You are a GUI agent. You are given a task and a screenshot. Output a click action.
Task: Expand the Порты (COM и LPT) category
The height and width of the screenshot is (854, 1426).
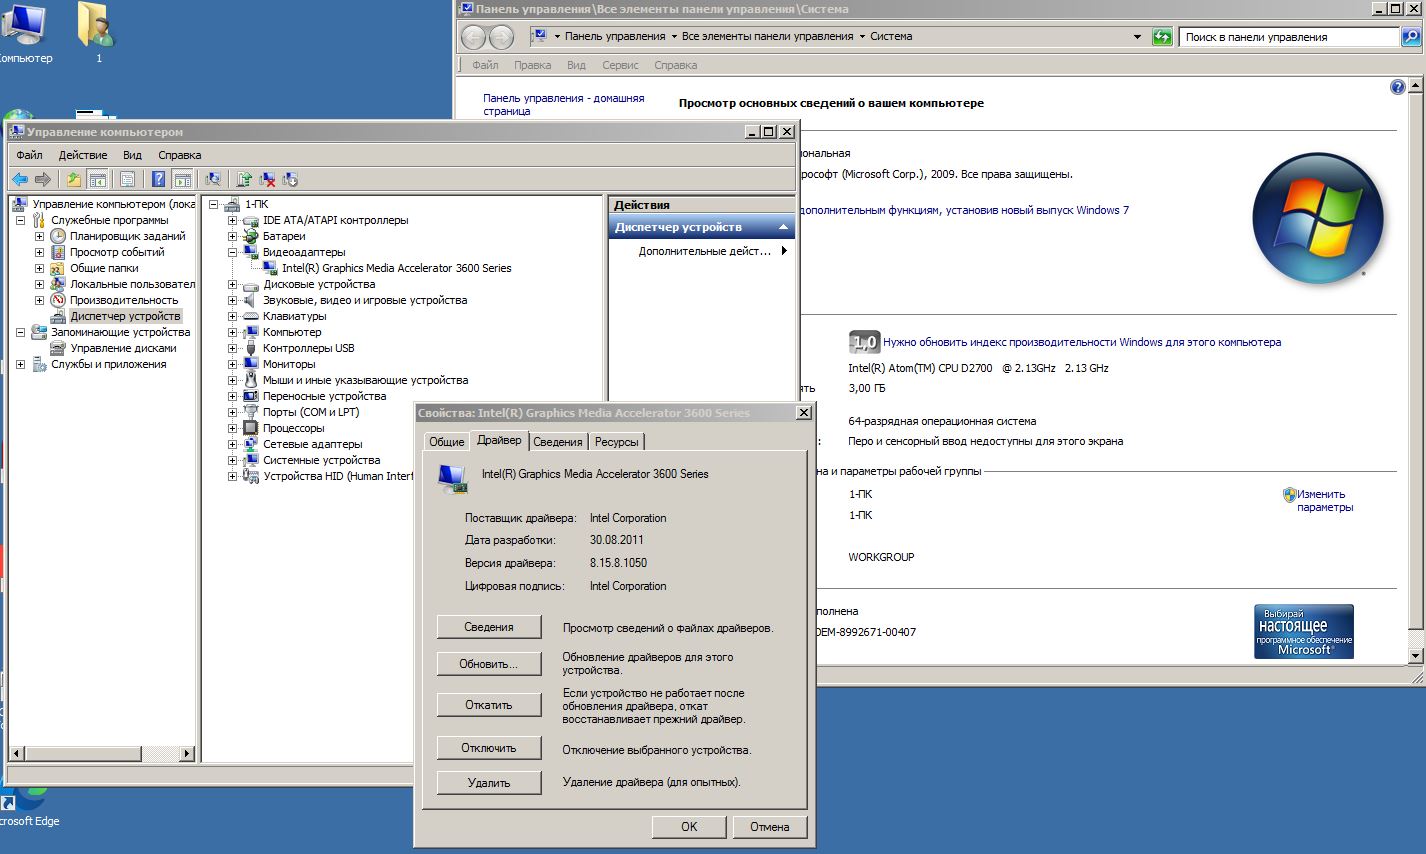[x=232, y=412]
